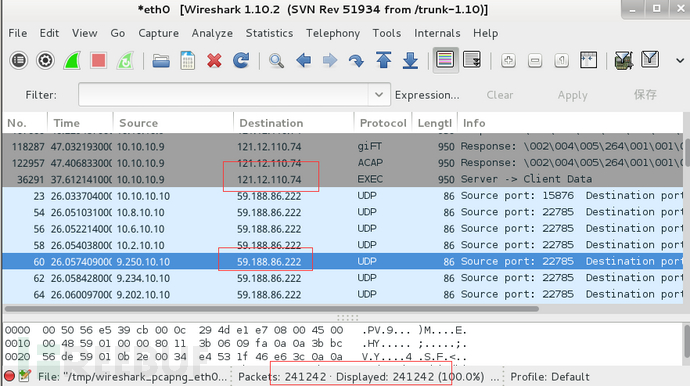This screenshot has width=690, height=386.
Task: Jump to the first packet
Action: (x=383, y=60)
